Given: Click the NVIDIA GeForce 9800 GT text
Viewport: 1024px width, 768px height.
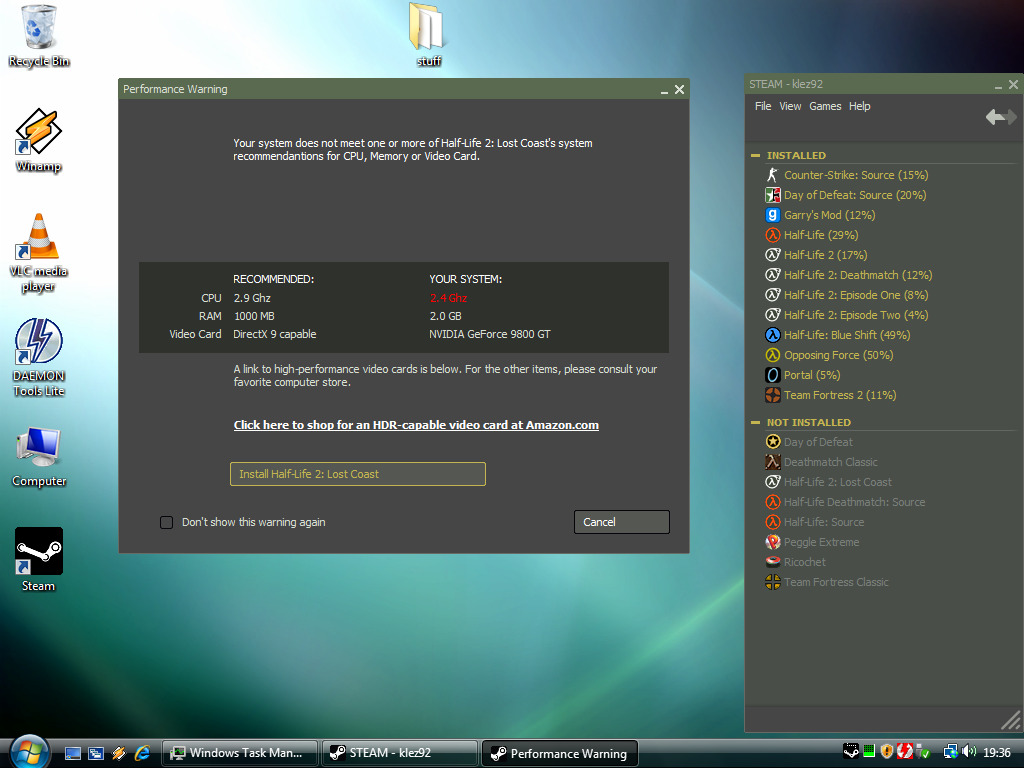Looking at the screenshot, I should pyautogui.click(x=489, y=334).
